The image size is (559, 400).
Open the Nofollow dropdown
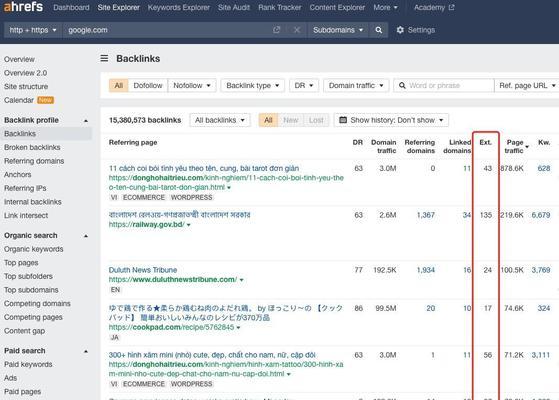tap(192, 86)
